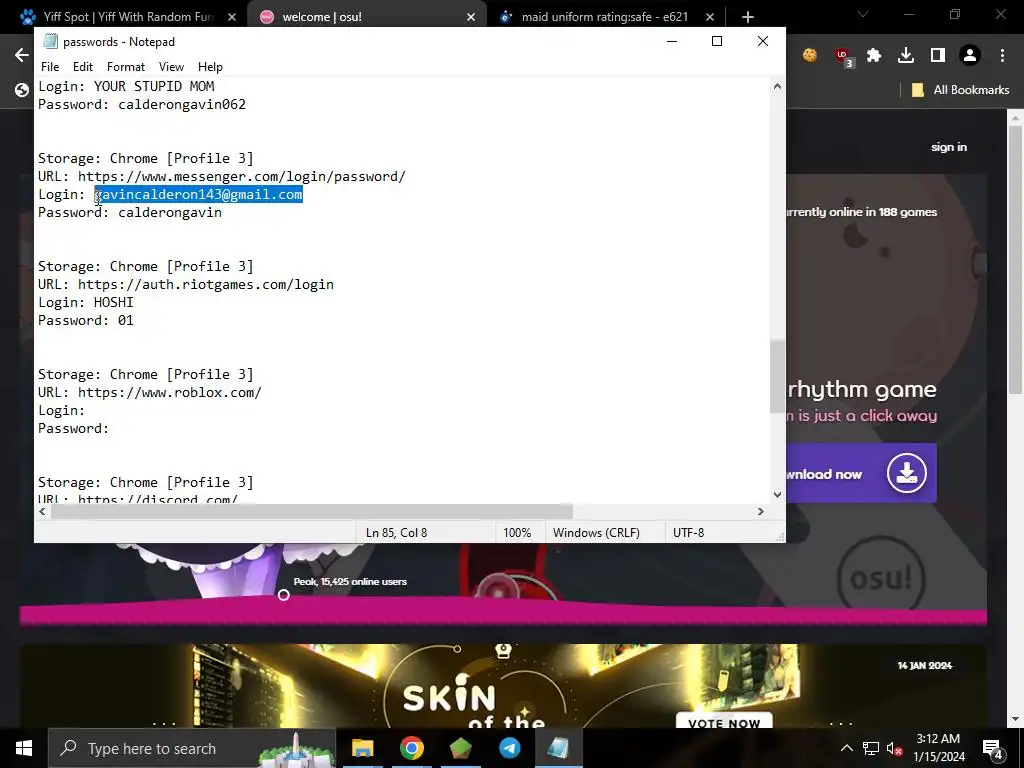Click the 'Ln 85, Col 8' status bar entry
1024x768 pixels.
click(396, 533)
